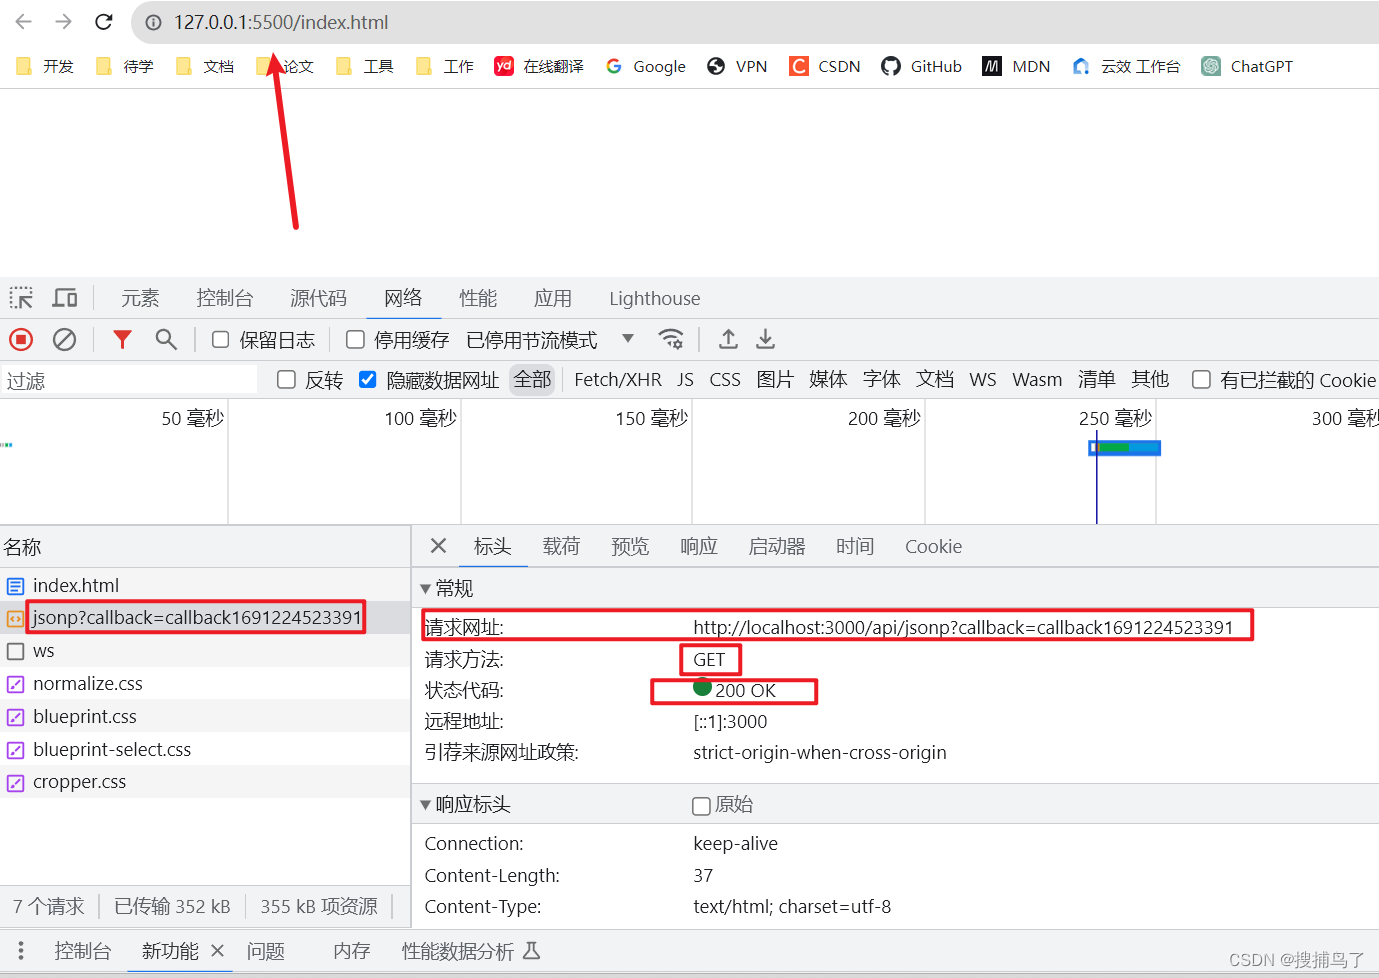
Task: Enable the 停用缓存 checkbox
Action: (355, 340)
